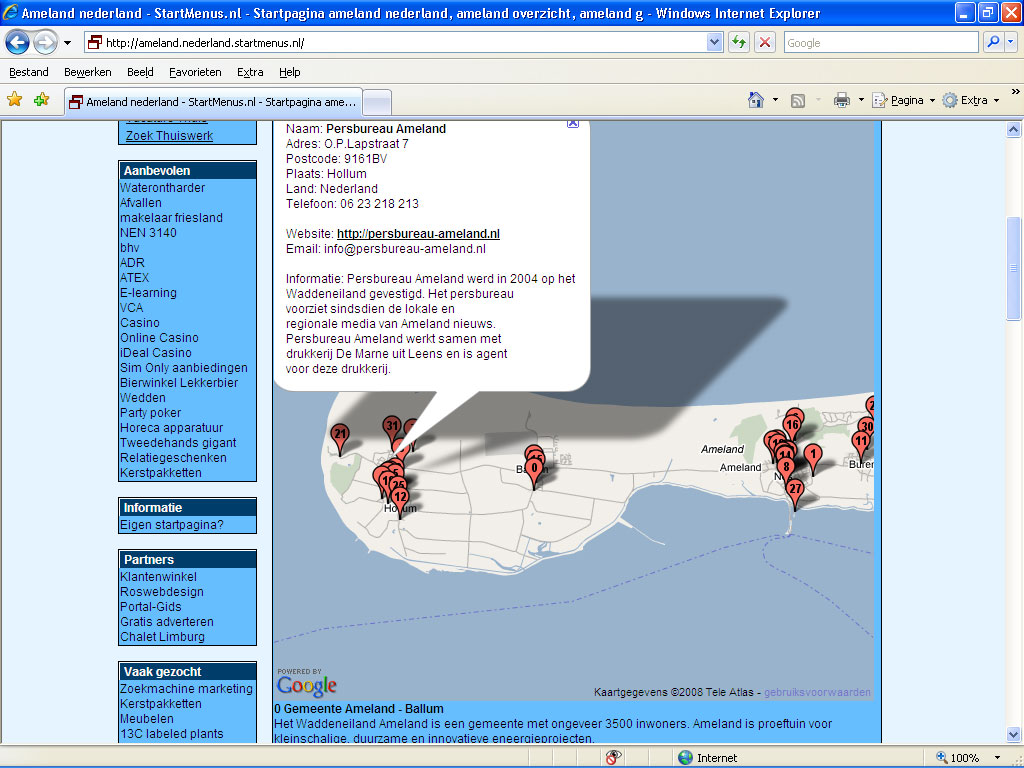This screenshot has width=1024, height=768.
Task: Click the Home page icon
Action: point(756,100)
